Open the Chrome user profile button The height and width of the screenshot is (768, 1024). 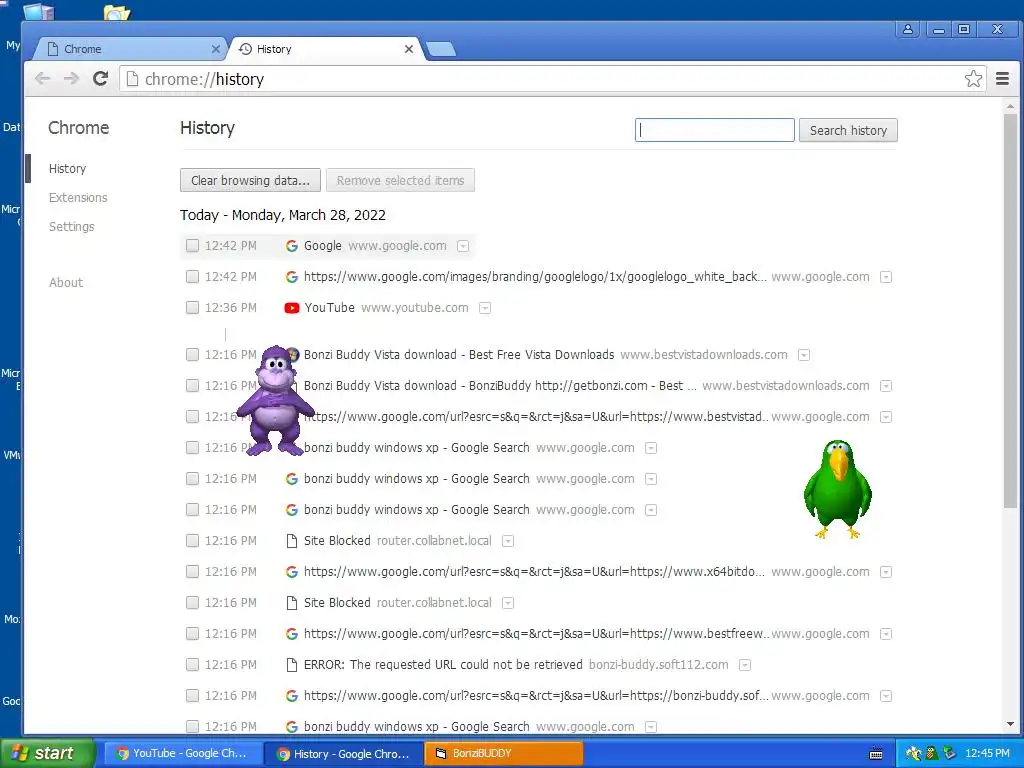tap(908, 29)
